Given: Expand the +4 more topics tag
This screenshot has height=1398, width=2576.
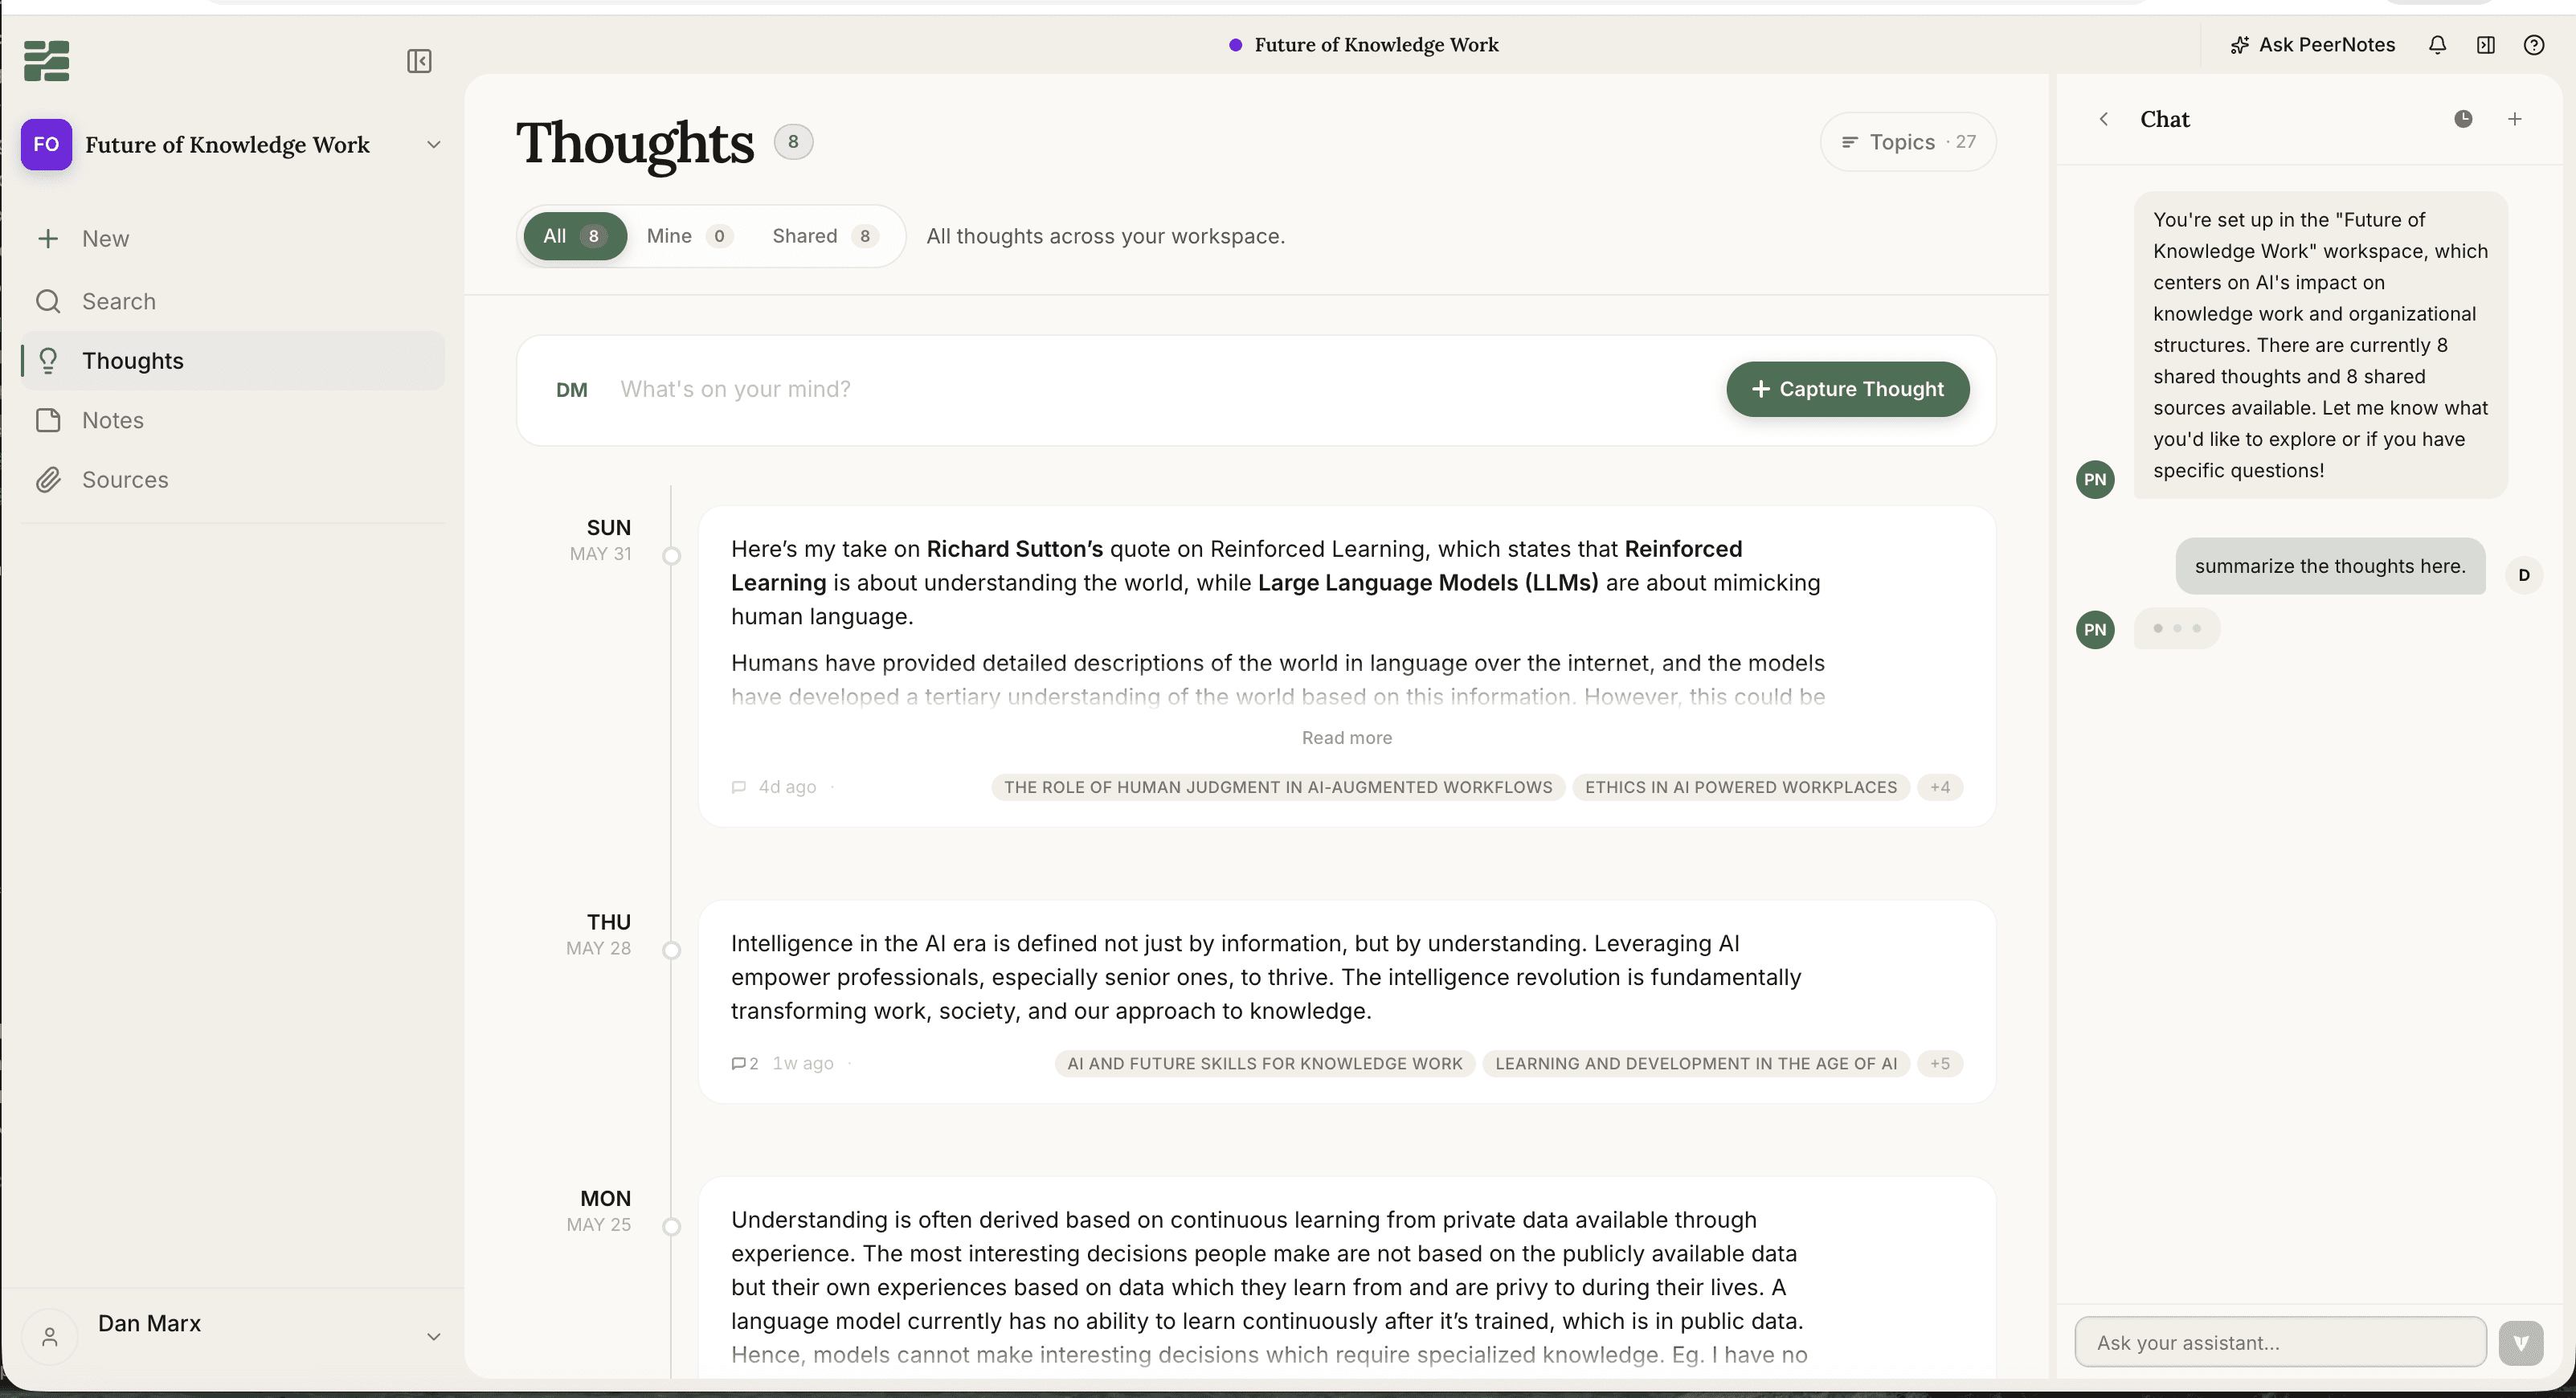Looking at the screenshot, I should (1940, 787).
